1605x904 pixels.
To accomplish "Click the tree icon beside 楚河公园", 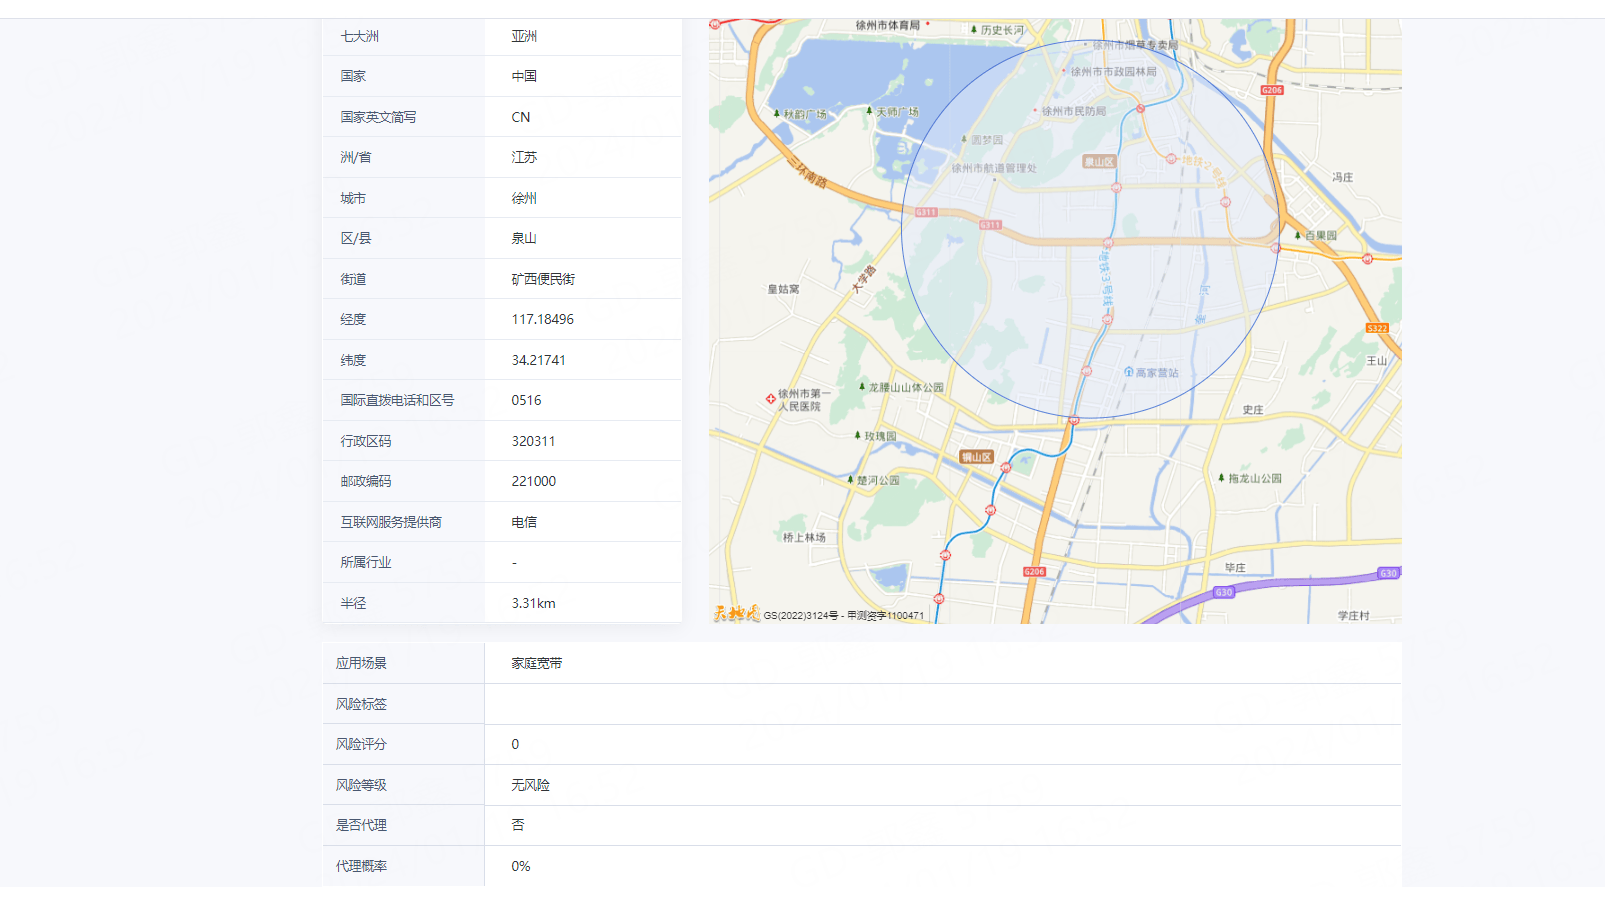I will coord(850,480).
